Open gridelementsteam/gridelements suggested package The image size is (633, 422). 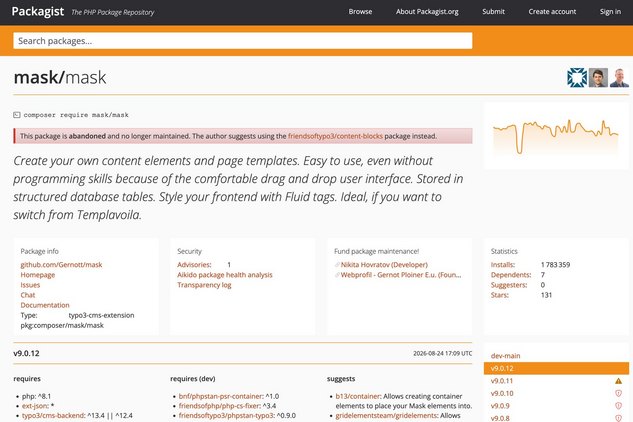coord(386,416)
